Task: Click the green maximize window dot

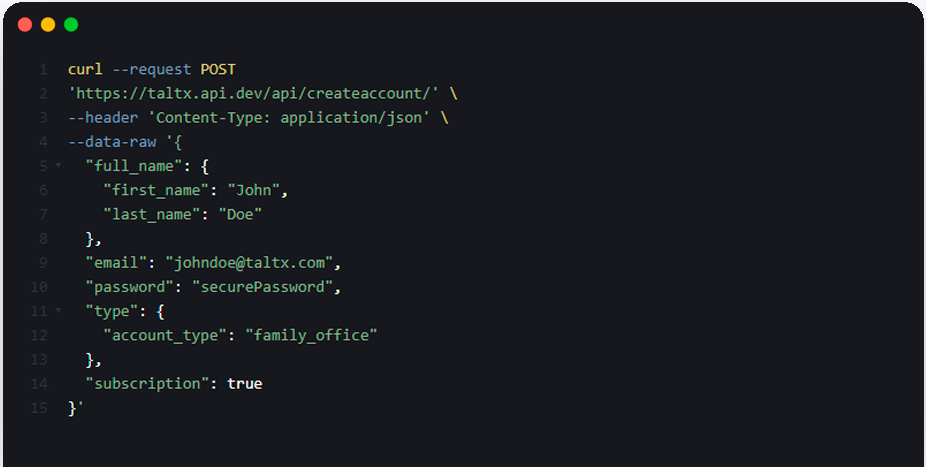Action: point(71,24)
